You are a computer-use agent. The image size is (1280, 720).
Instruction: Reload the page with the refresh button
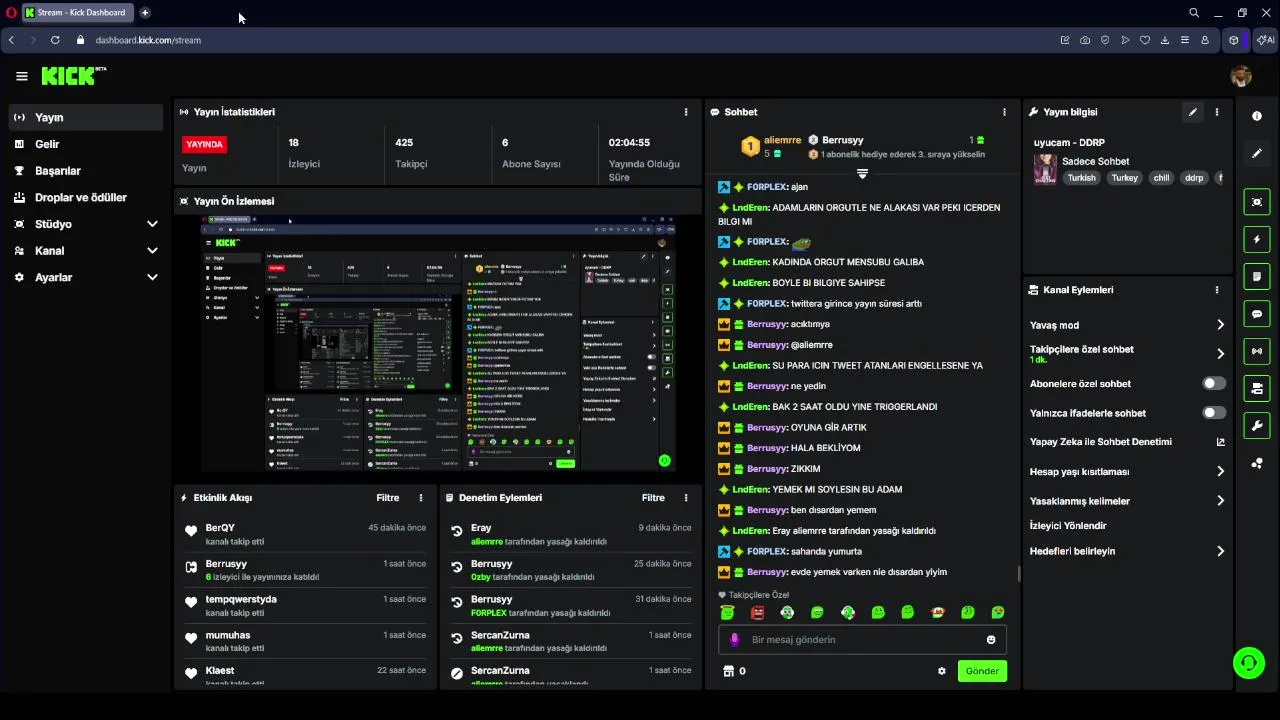[x=55, y=40]
